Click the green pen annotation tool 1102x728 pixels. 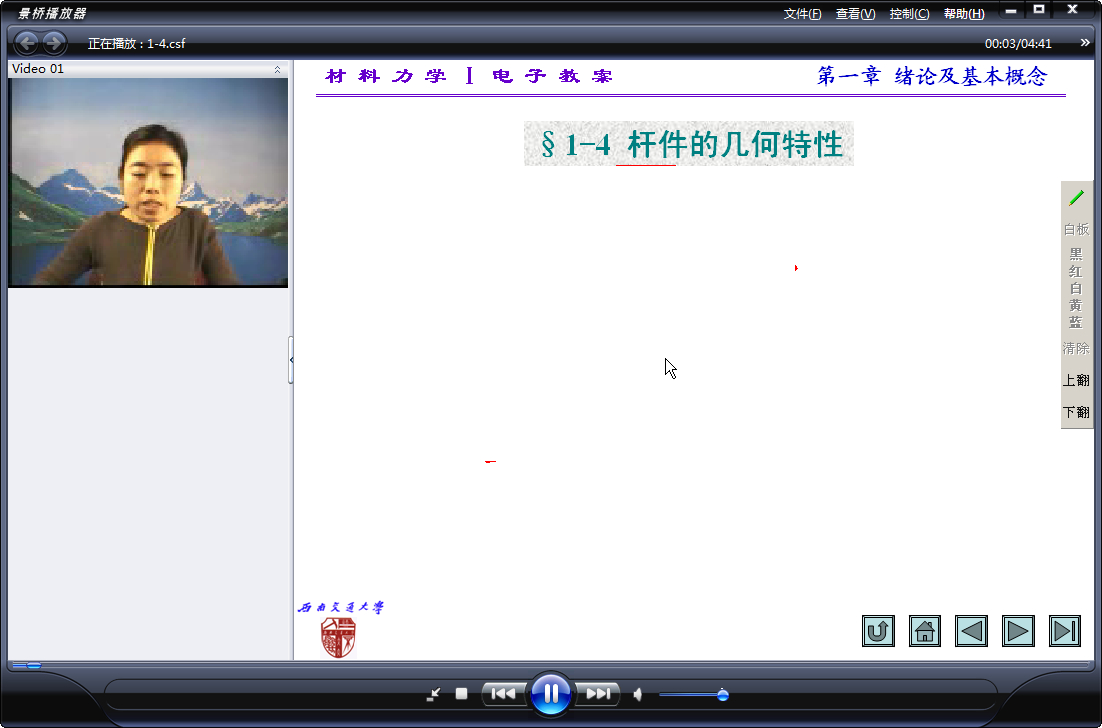[x=1076, y=198]
